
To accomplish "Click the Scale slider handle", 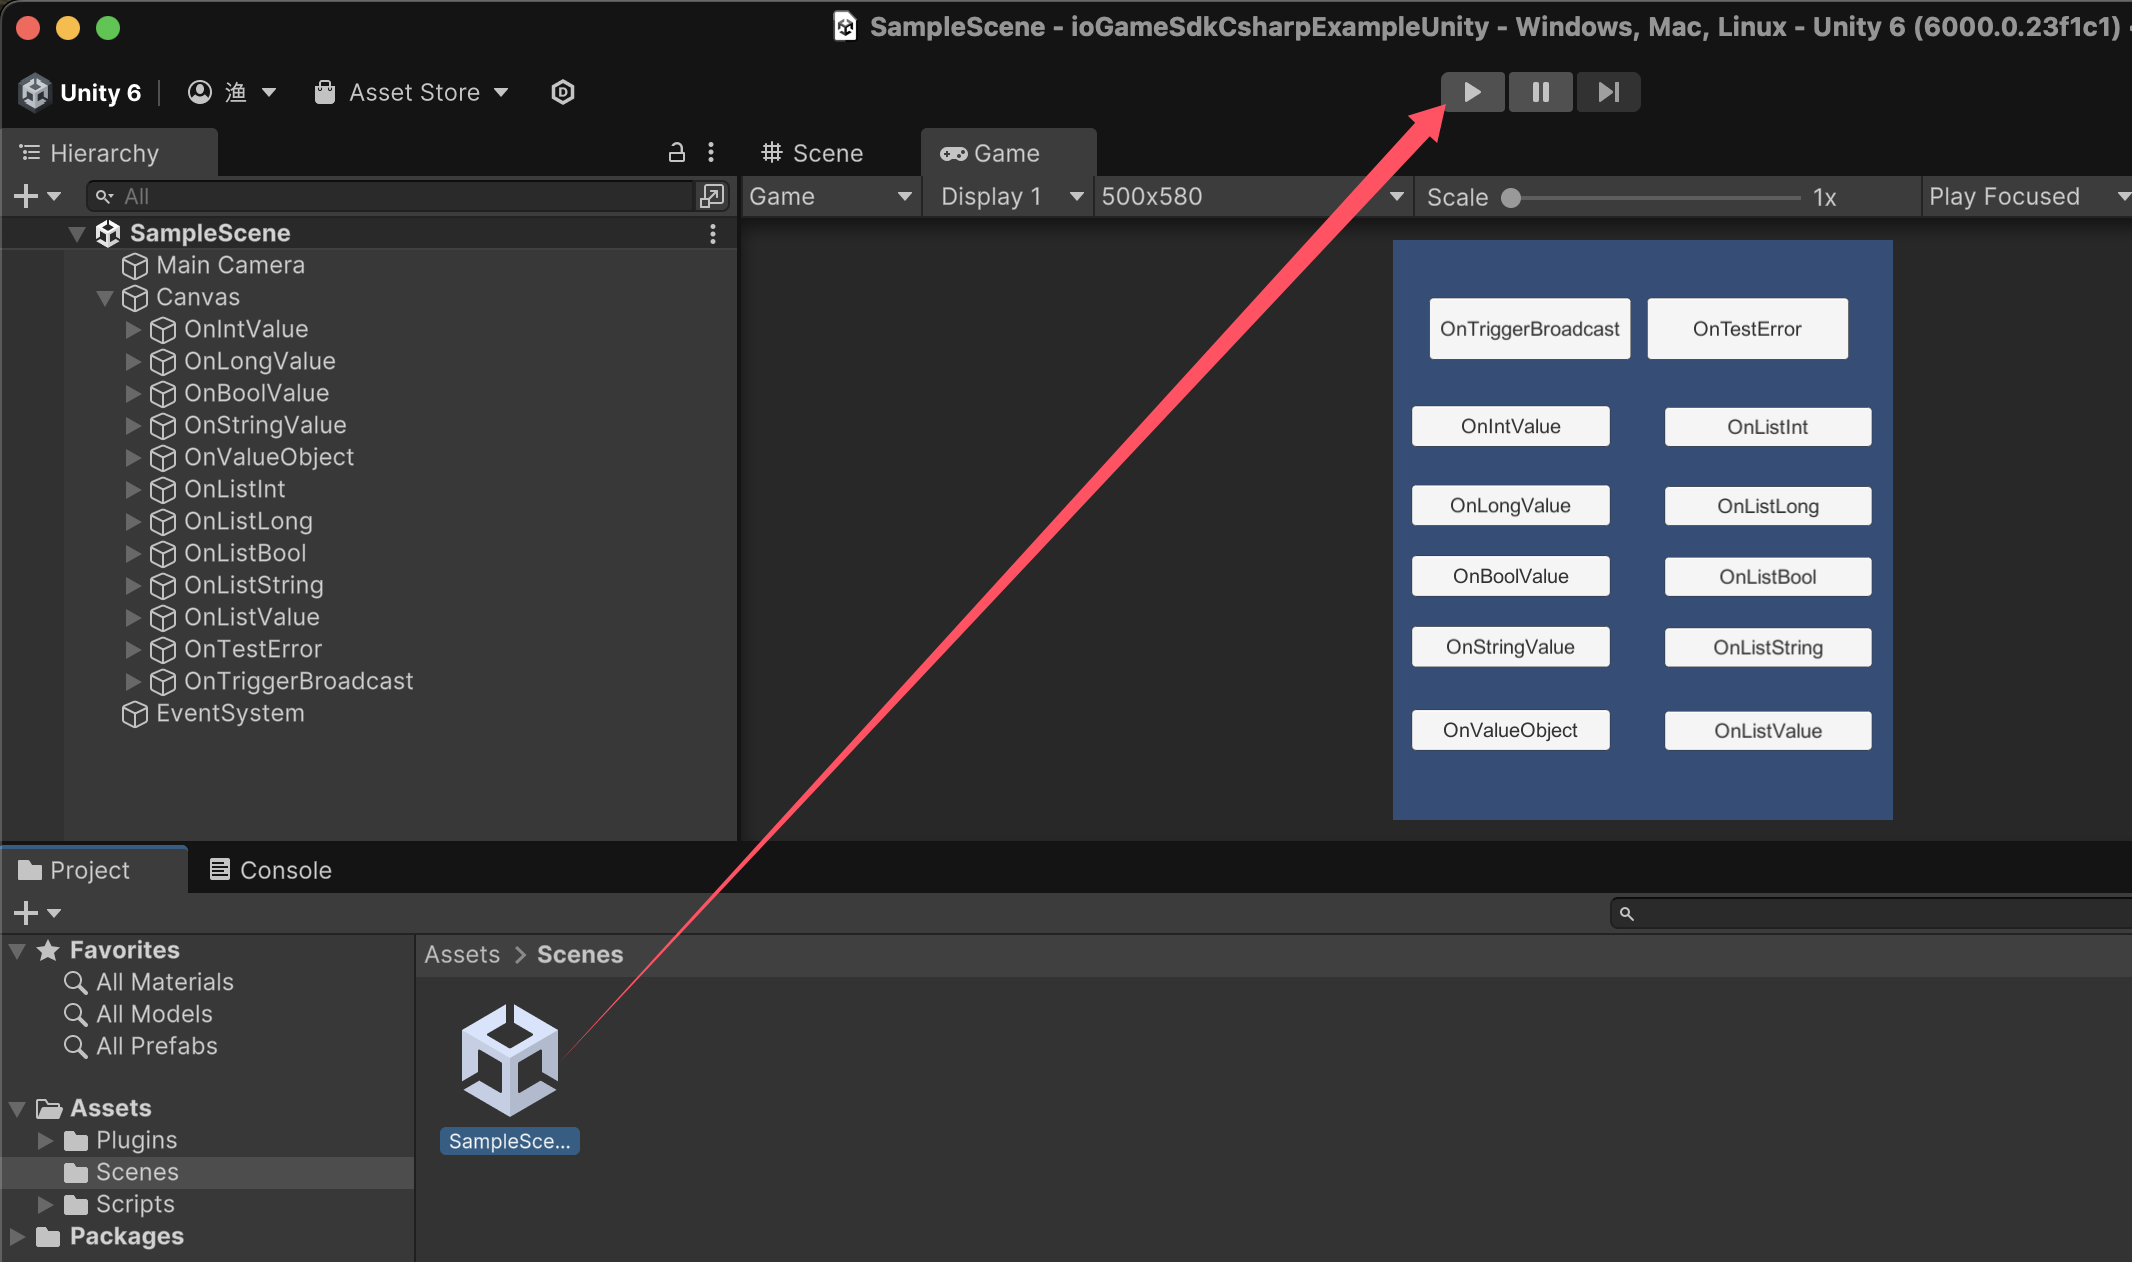I will click(1511, 197).
